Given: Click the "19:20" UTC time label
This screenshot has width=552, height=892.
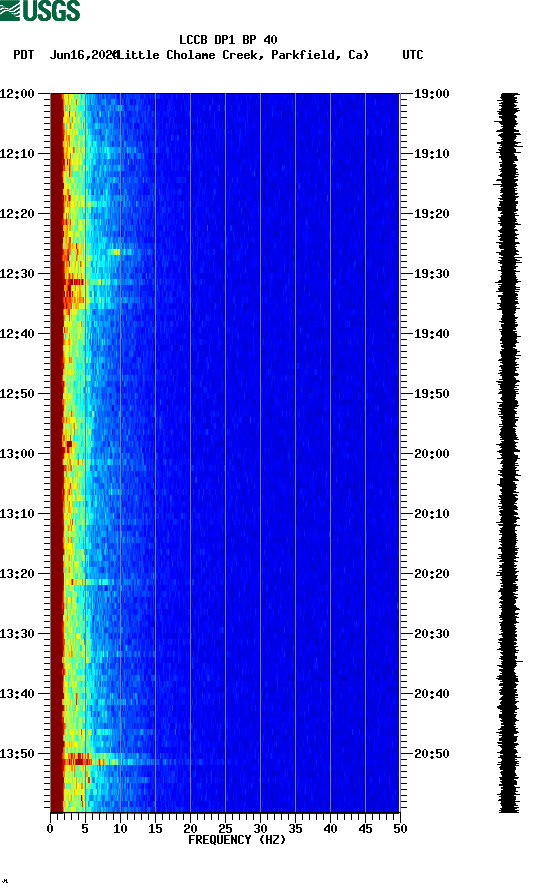Looking at the screenshot, I should 431,214.
